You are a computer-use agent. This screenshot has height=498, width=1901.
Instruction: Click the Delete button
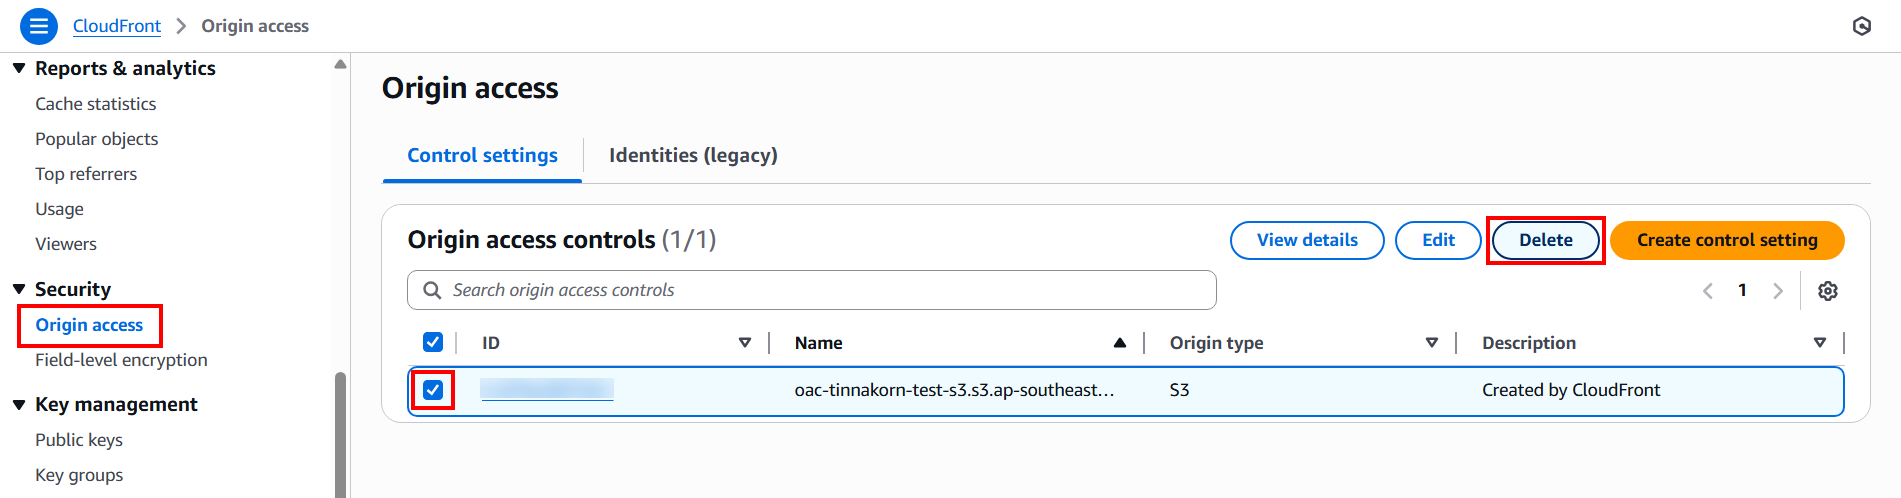click(1545, 240)
